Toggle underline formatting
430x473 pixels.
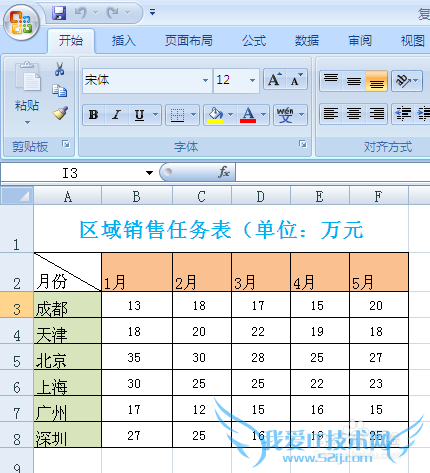click(140, 115)
